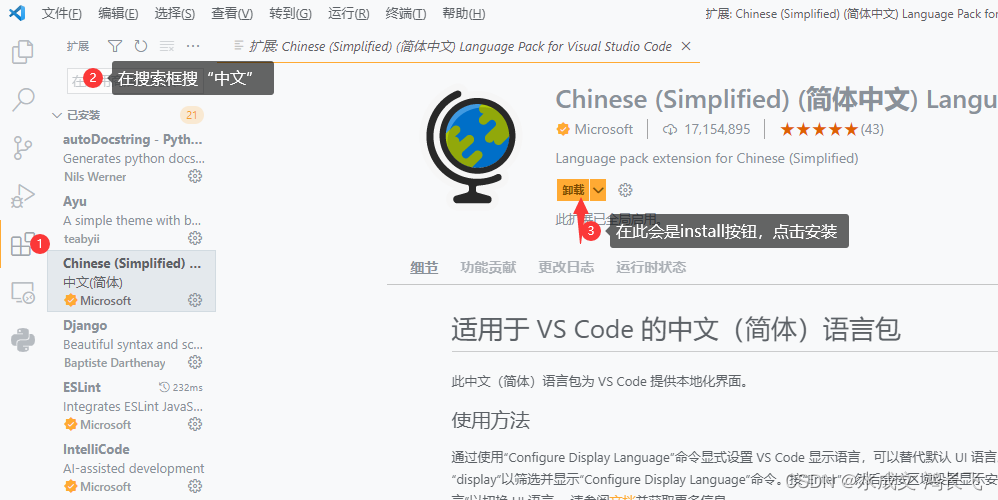Open the 选择(S) menu

pos(175,13)
